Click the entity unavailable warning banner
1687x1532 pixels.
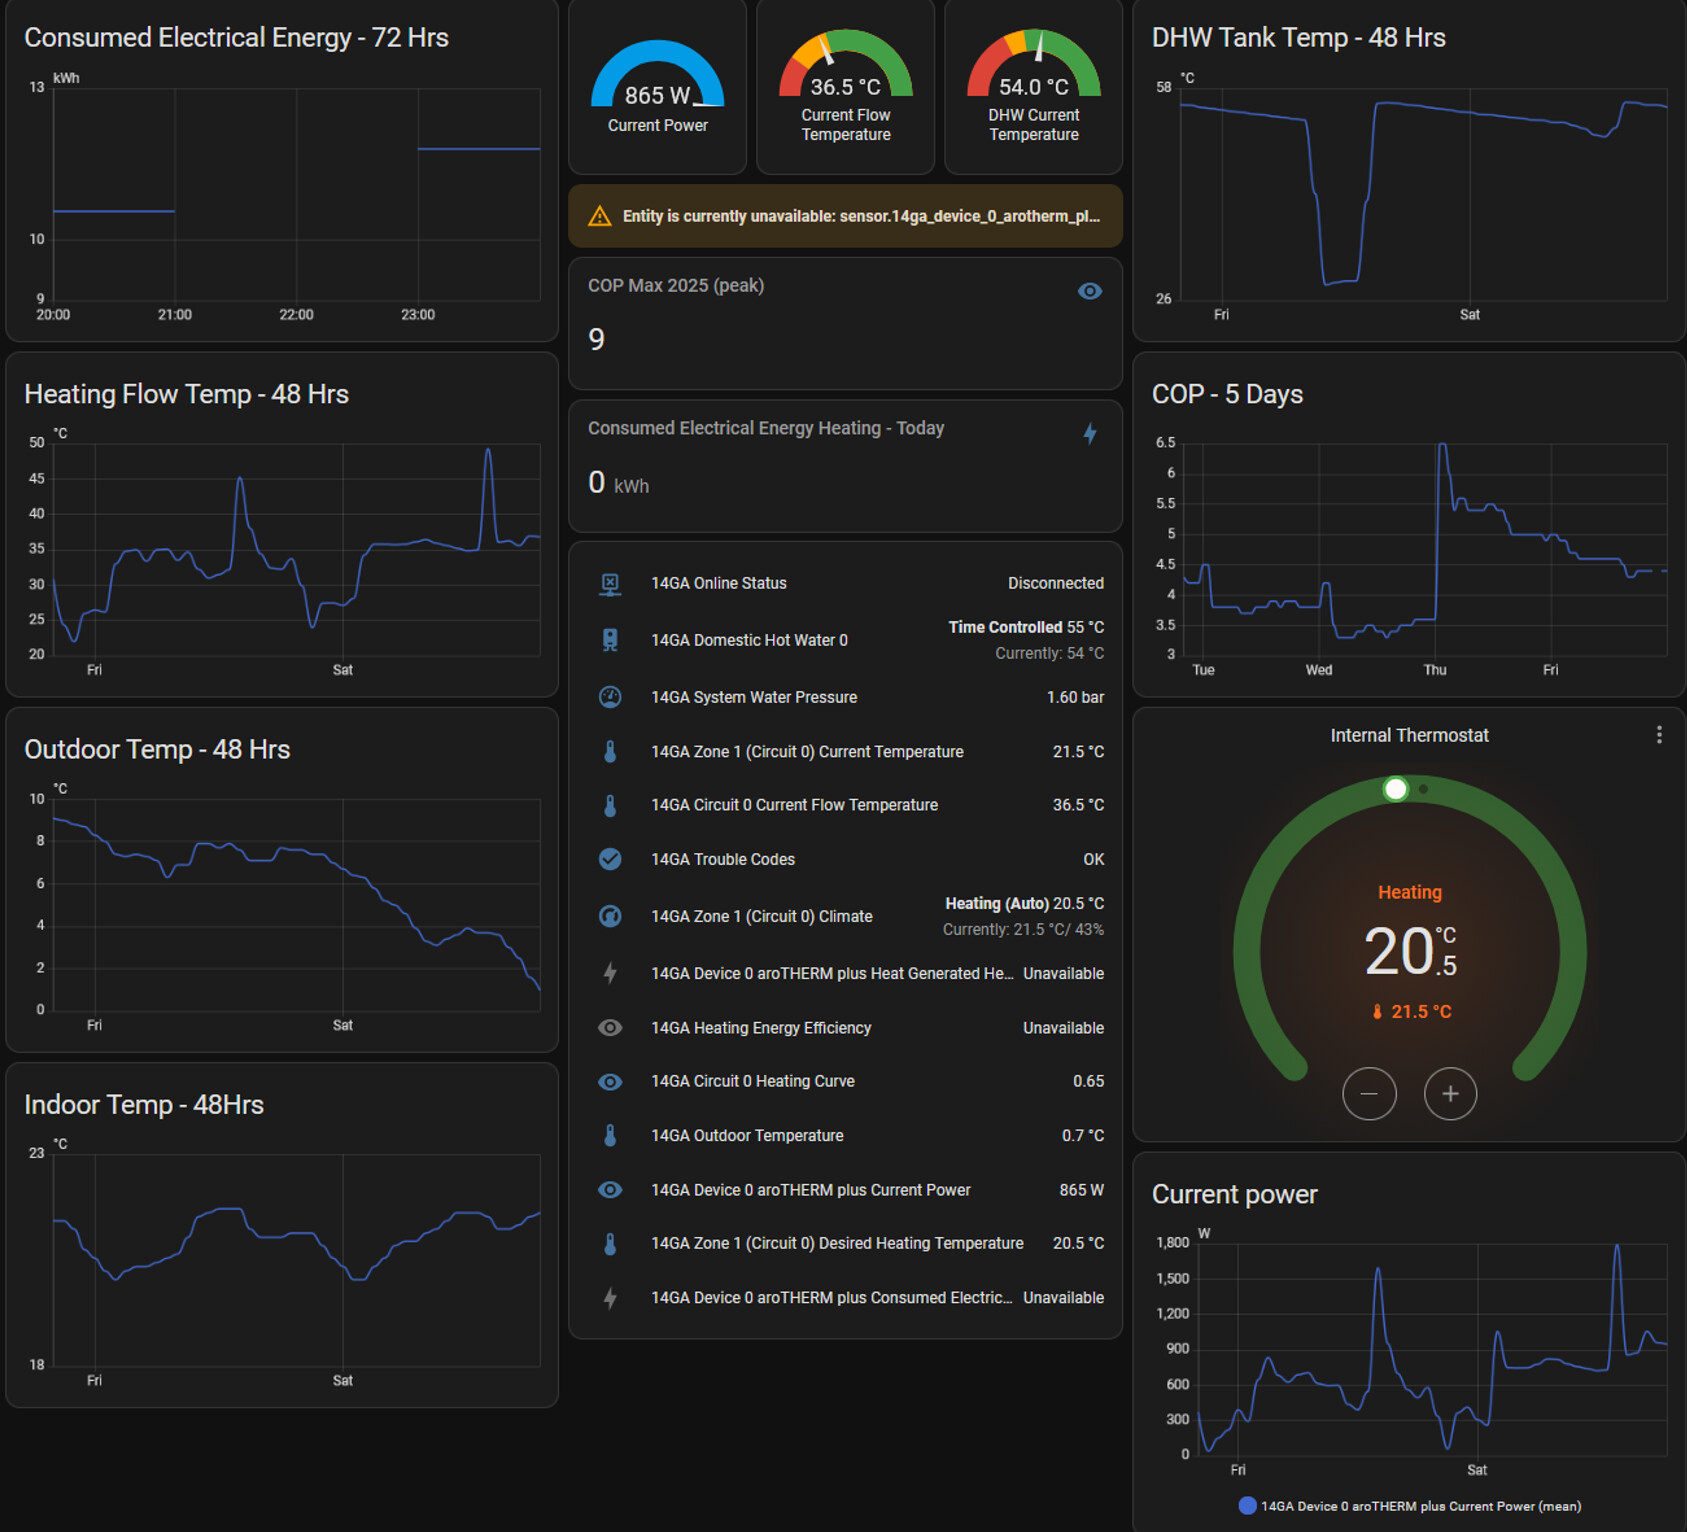(845, 216)
